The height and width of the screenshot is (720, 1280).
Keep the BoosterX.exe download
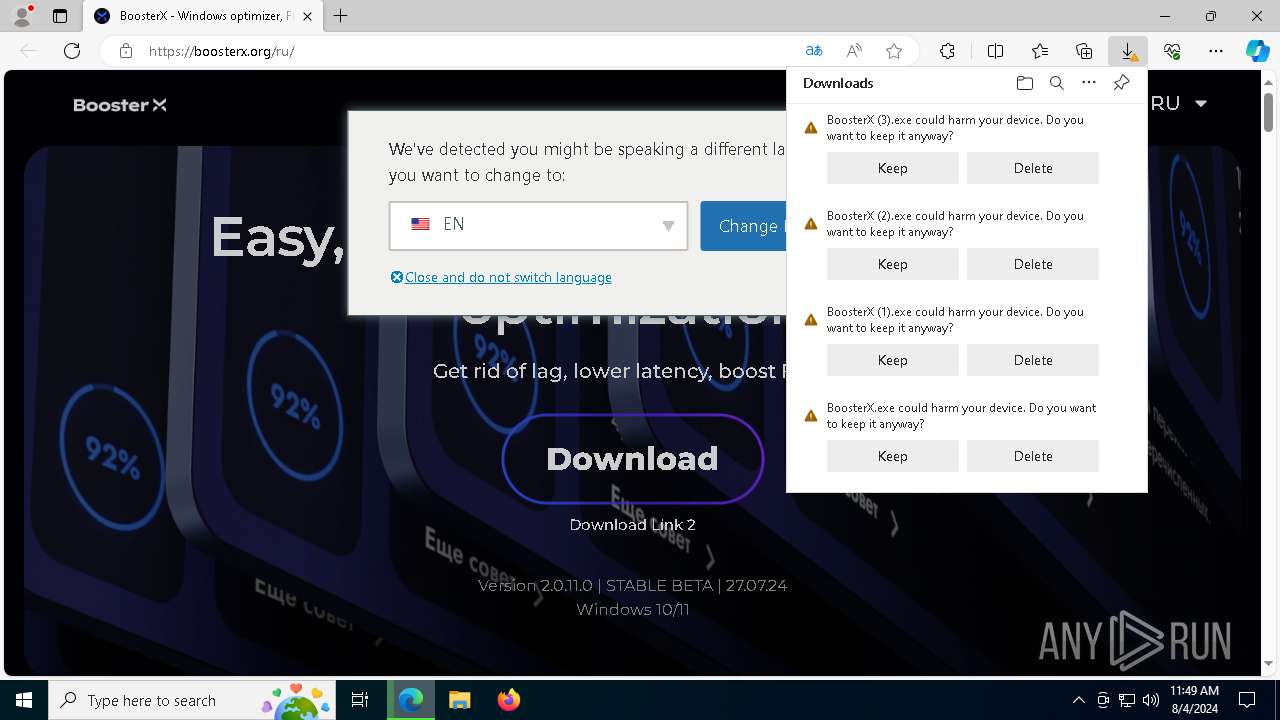tap(892, 456)
